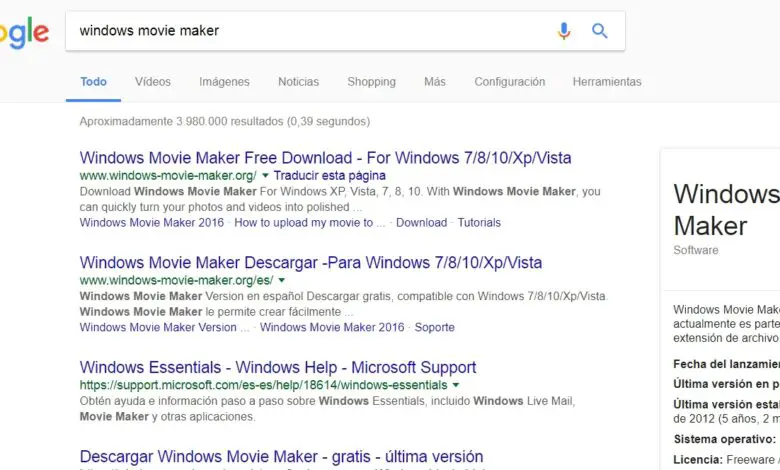Open the Shopping tab

pyautogui.click(x=372, y=82)
